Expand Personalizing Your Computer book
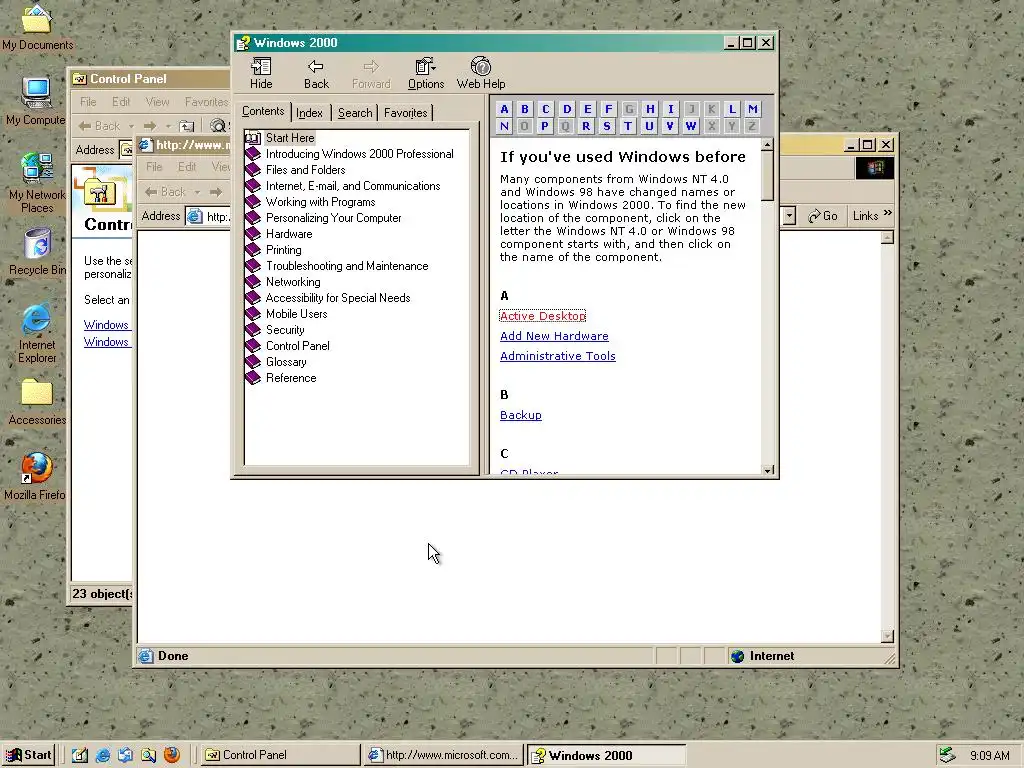Image resolution: width=1024 pixels, height=768 pixels. pyautogui.click(x=334, y=218)
